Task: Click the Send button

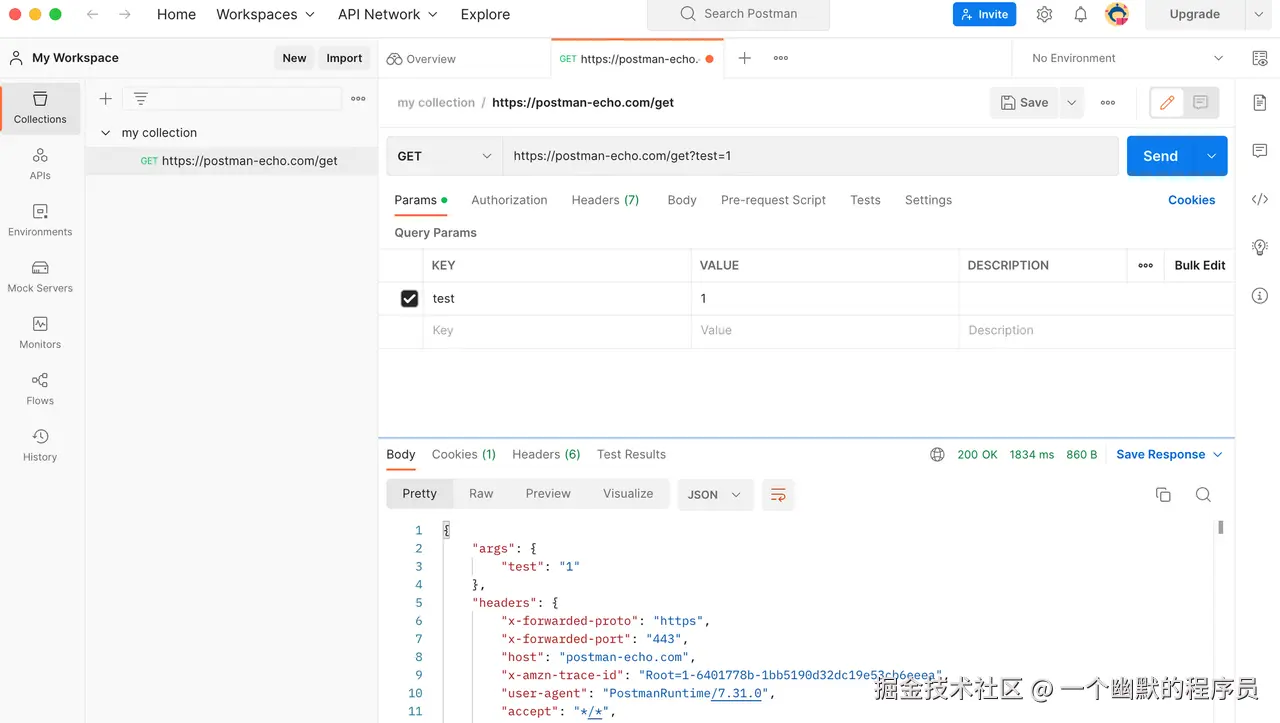Action: pyautogui.click(x=1161, y=156)
